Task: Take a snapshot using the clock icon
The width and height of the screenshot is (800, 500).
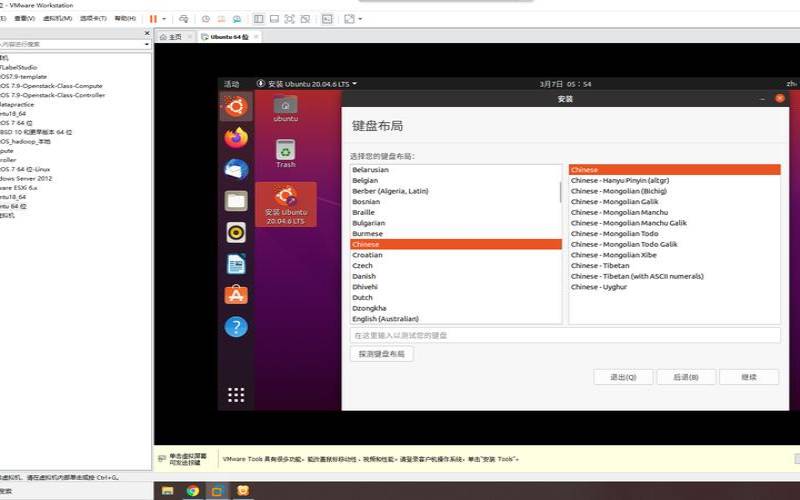Action: tap(206, 19)
